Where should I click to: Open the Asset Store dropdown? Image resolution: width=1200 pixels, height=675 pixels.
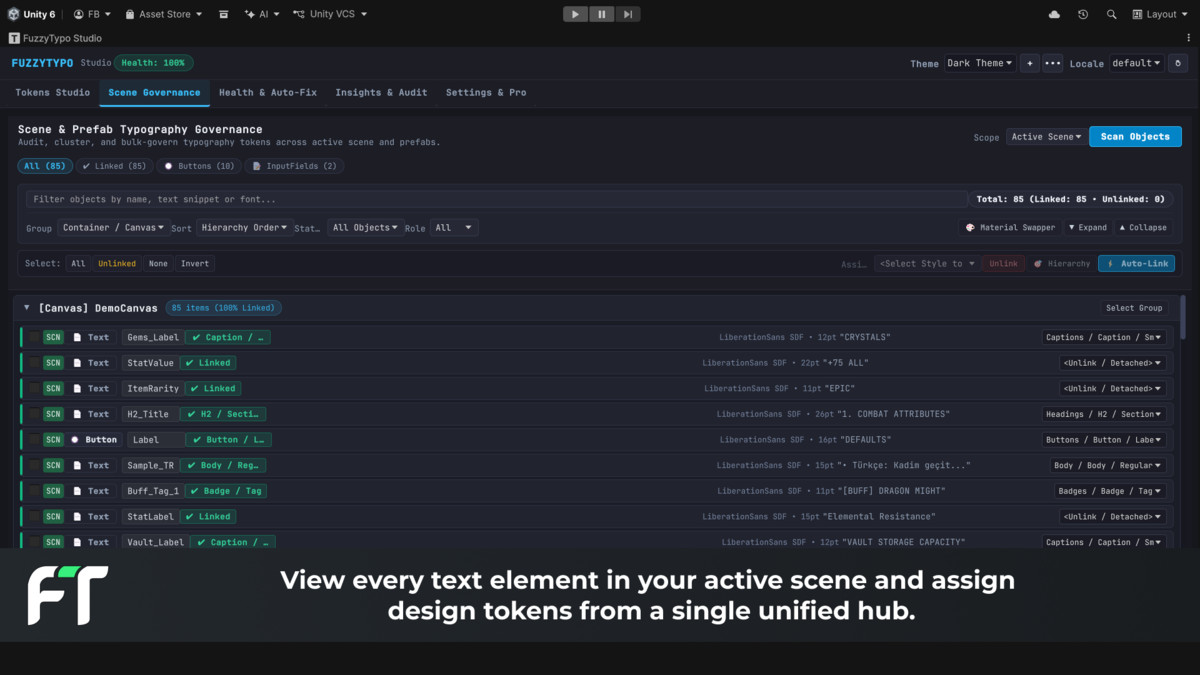pyautogui.click(x=163, y=14)
